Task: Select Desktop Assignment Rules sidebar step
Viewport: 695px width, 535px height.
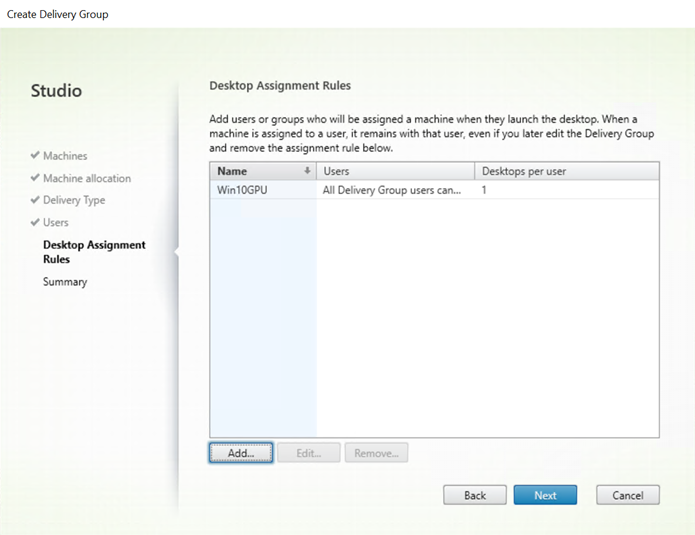Action: pos(94,252)
